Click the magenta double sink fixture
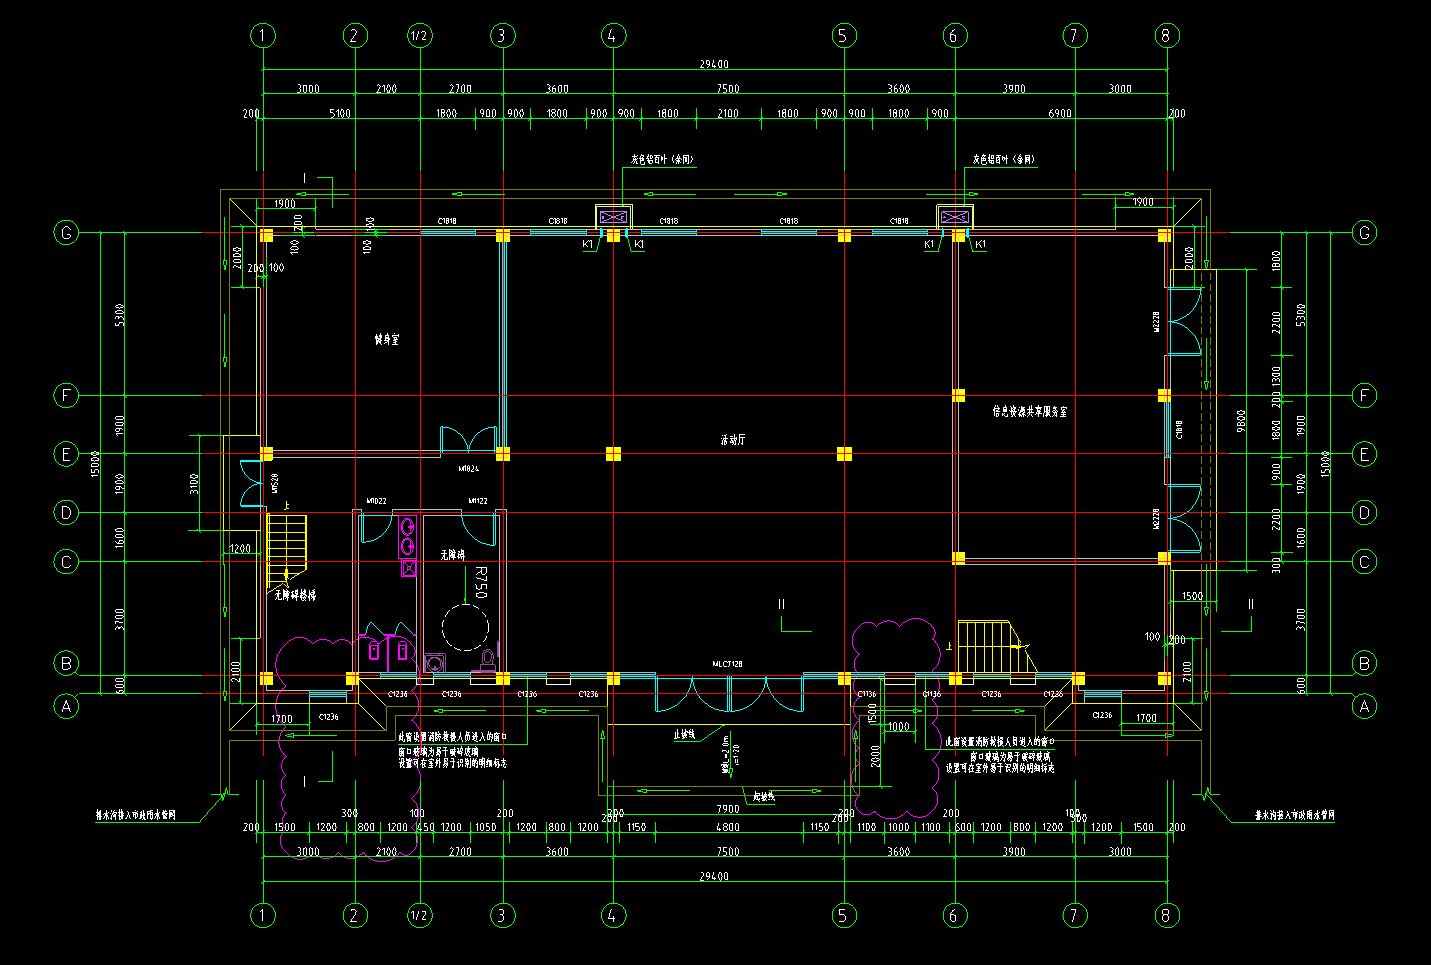The width and height of the screenshot is (1431, 965). point(407,536)
